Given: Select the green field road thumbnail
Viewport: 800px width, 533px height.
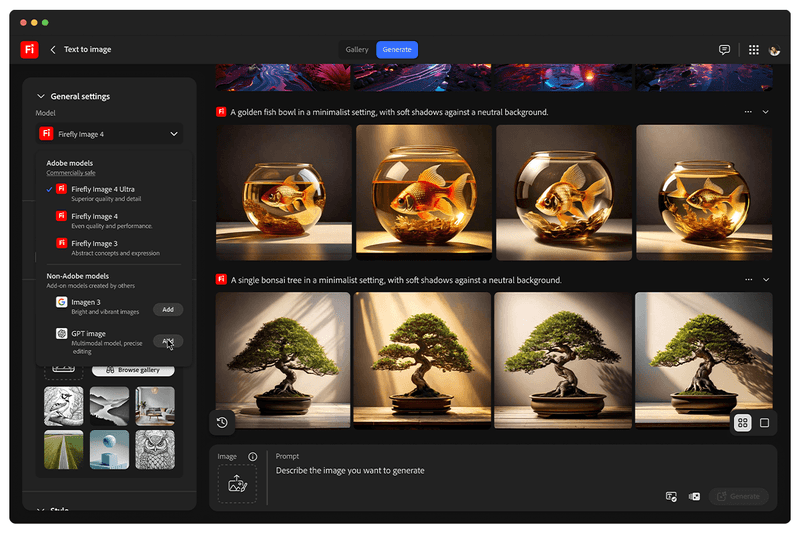Looking at the screenshot, I should click(x=64, y=449).
